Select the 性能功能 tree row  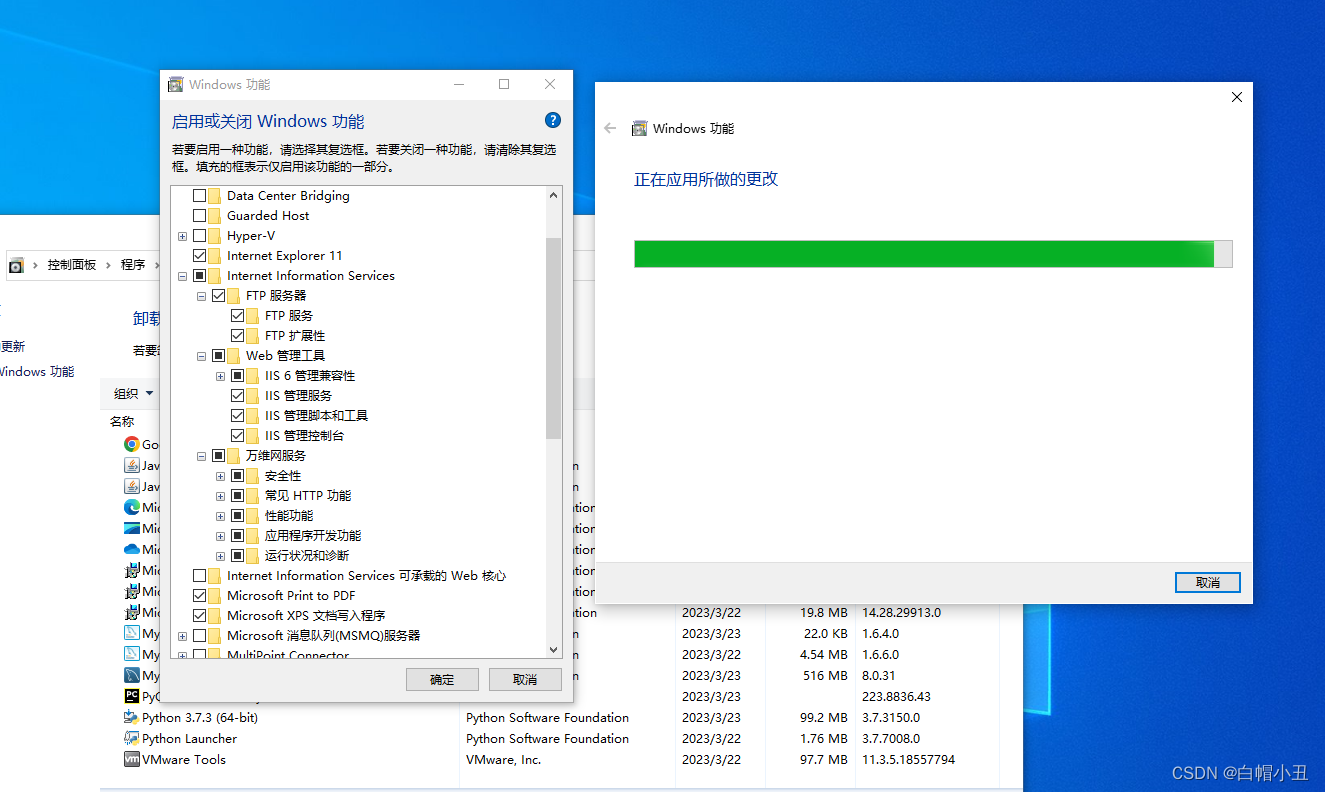click(x=288, y=516)
